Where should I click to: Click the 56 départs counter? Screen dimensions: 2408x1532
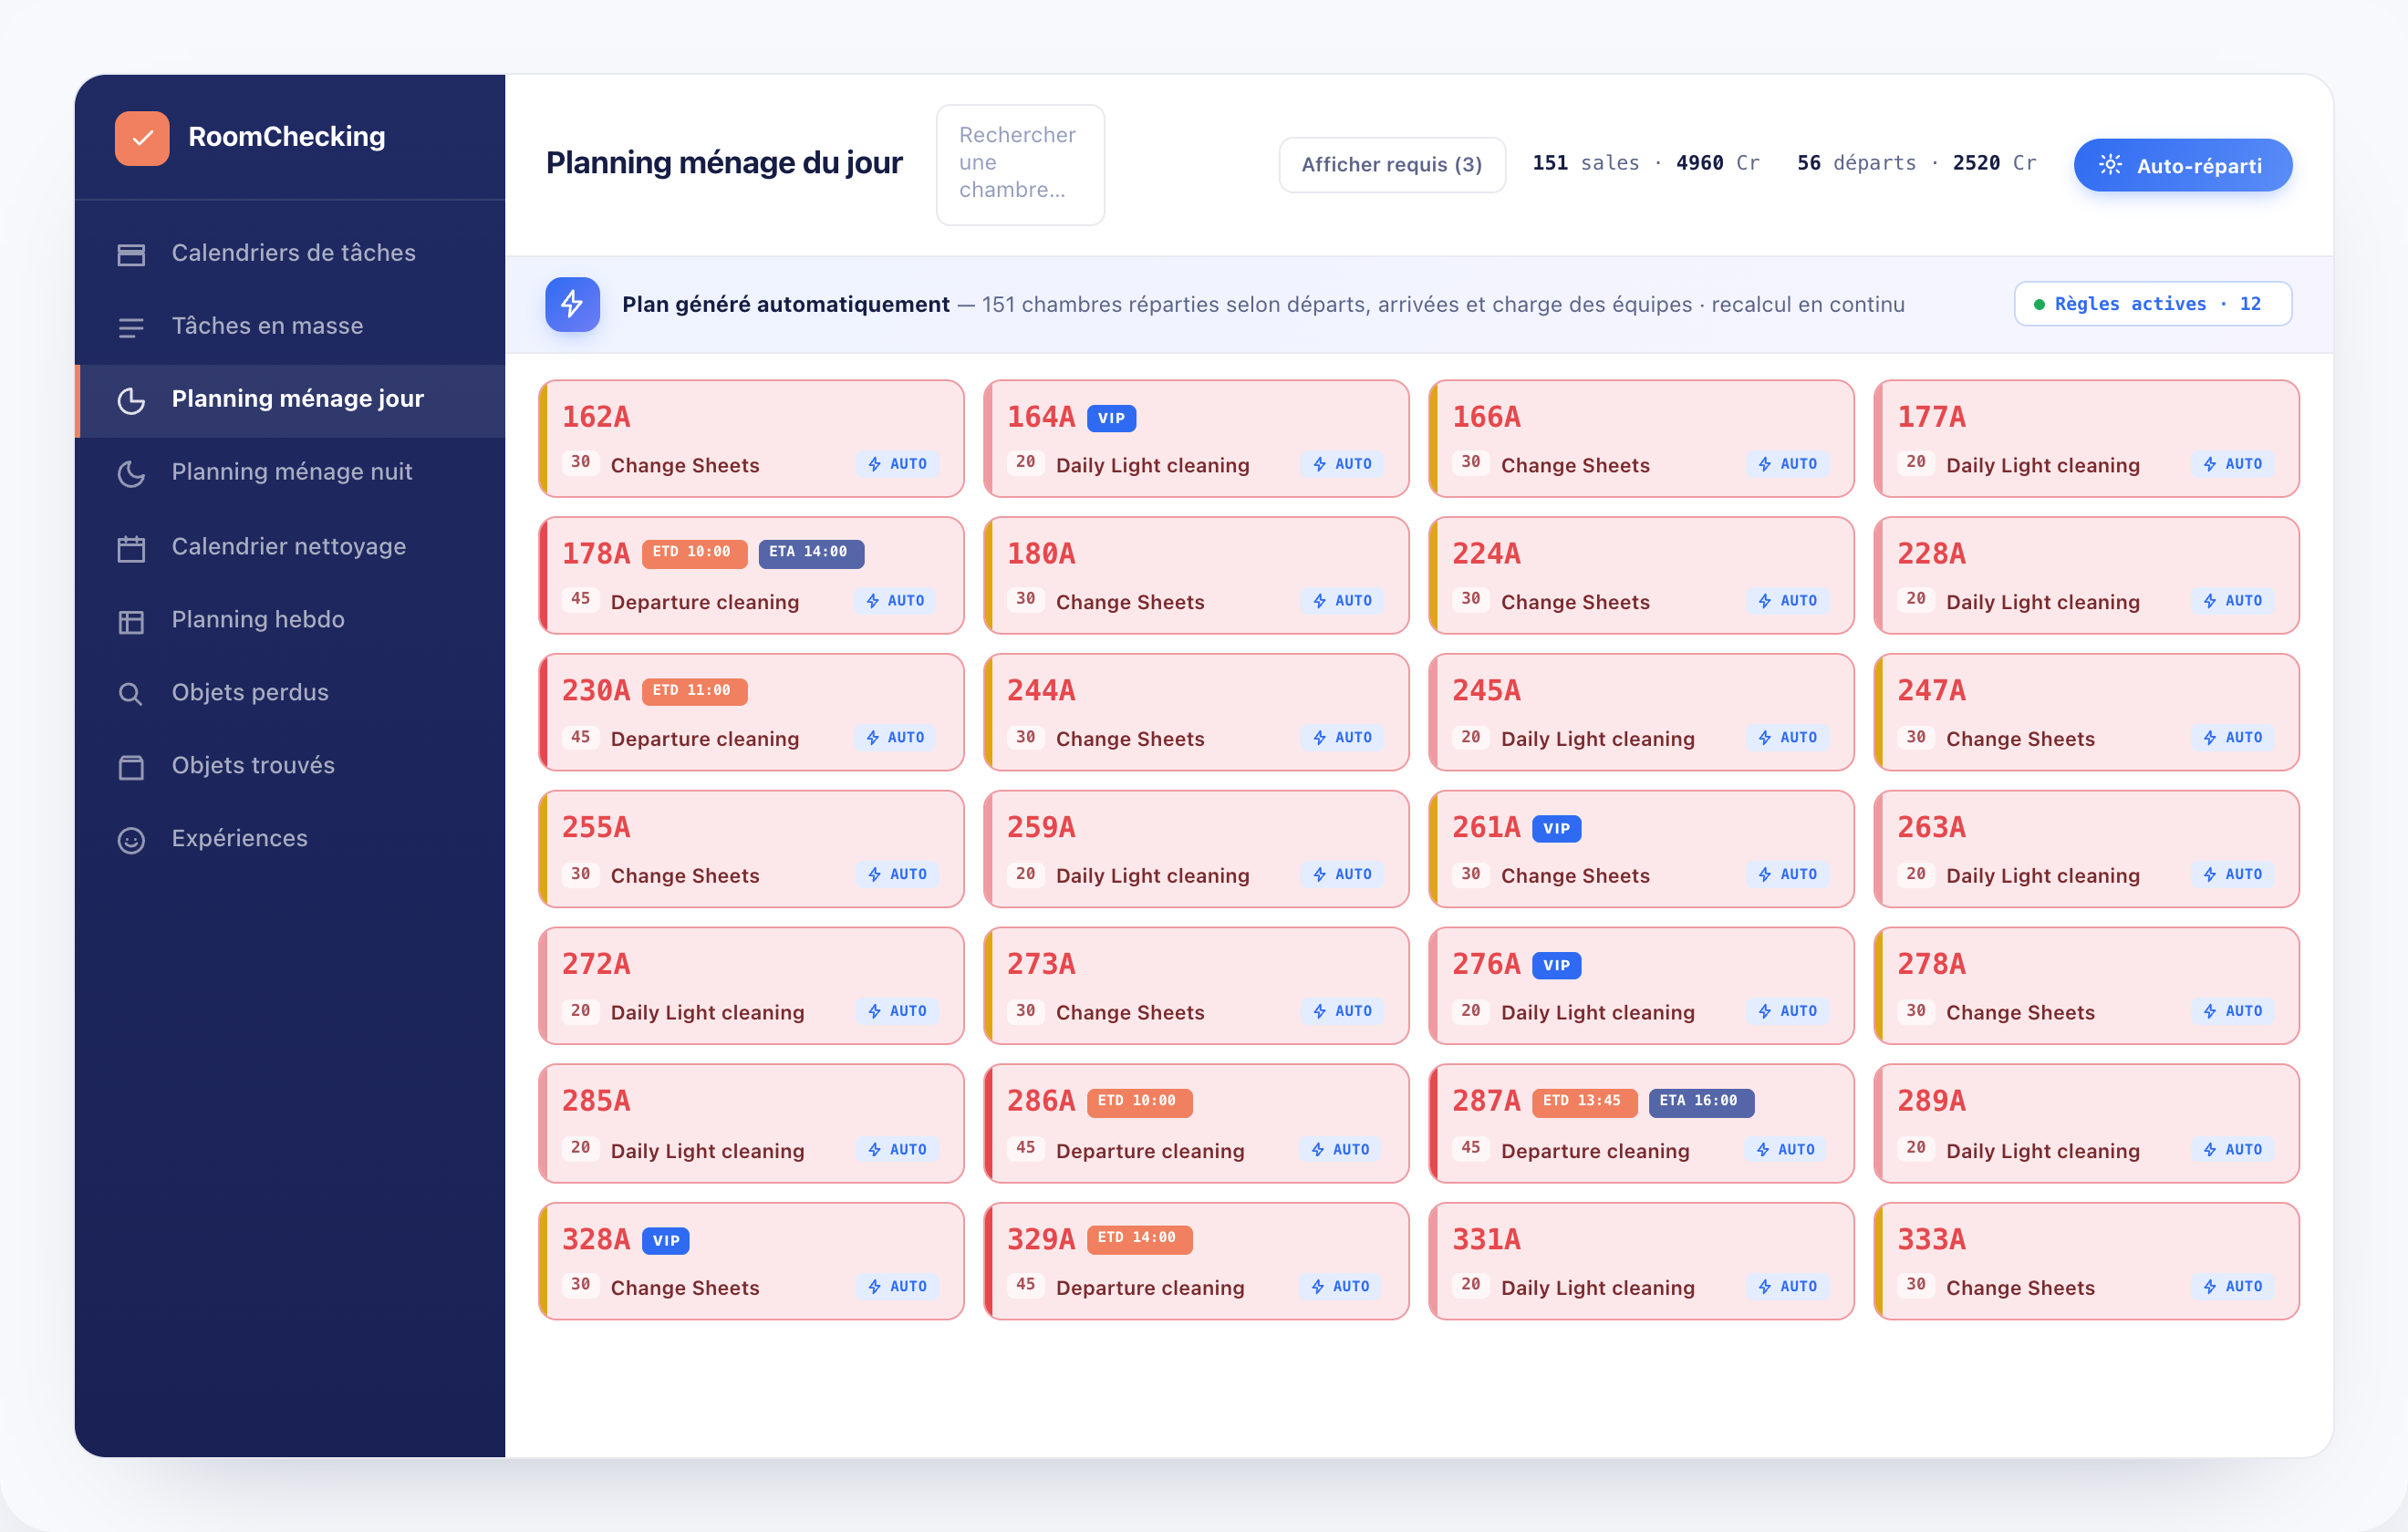[x=1916, y=163]
